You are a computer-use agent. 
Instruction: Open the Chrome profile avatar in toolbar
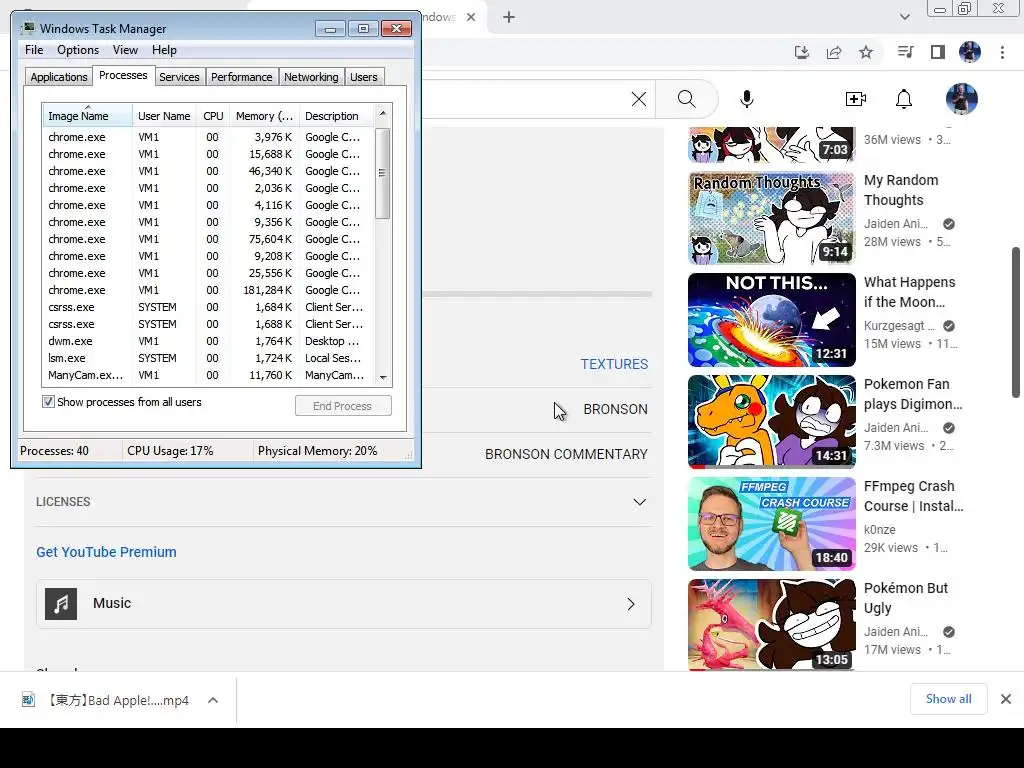970,52
